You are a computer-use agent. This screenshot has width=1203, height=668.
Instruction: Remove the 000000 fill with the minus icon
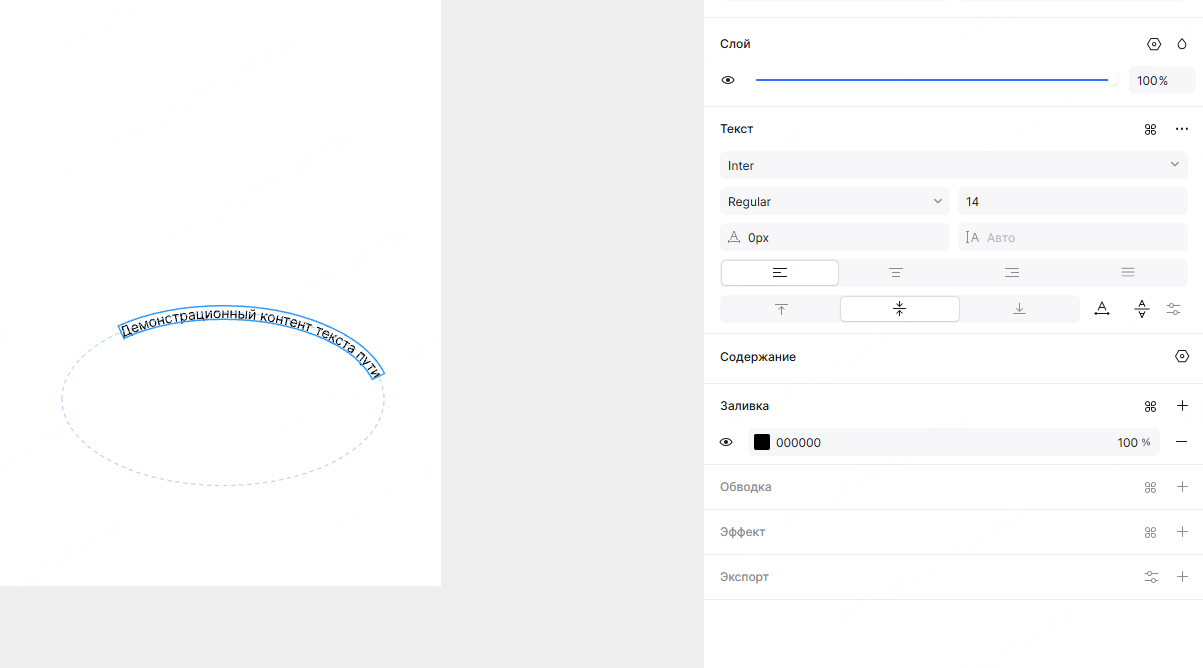[x=1182, y=442]
